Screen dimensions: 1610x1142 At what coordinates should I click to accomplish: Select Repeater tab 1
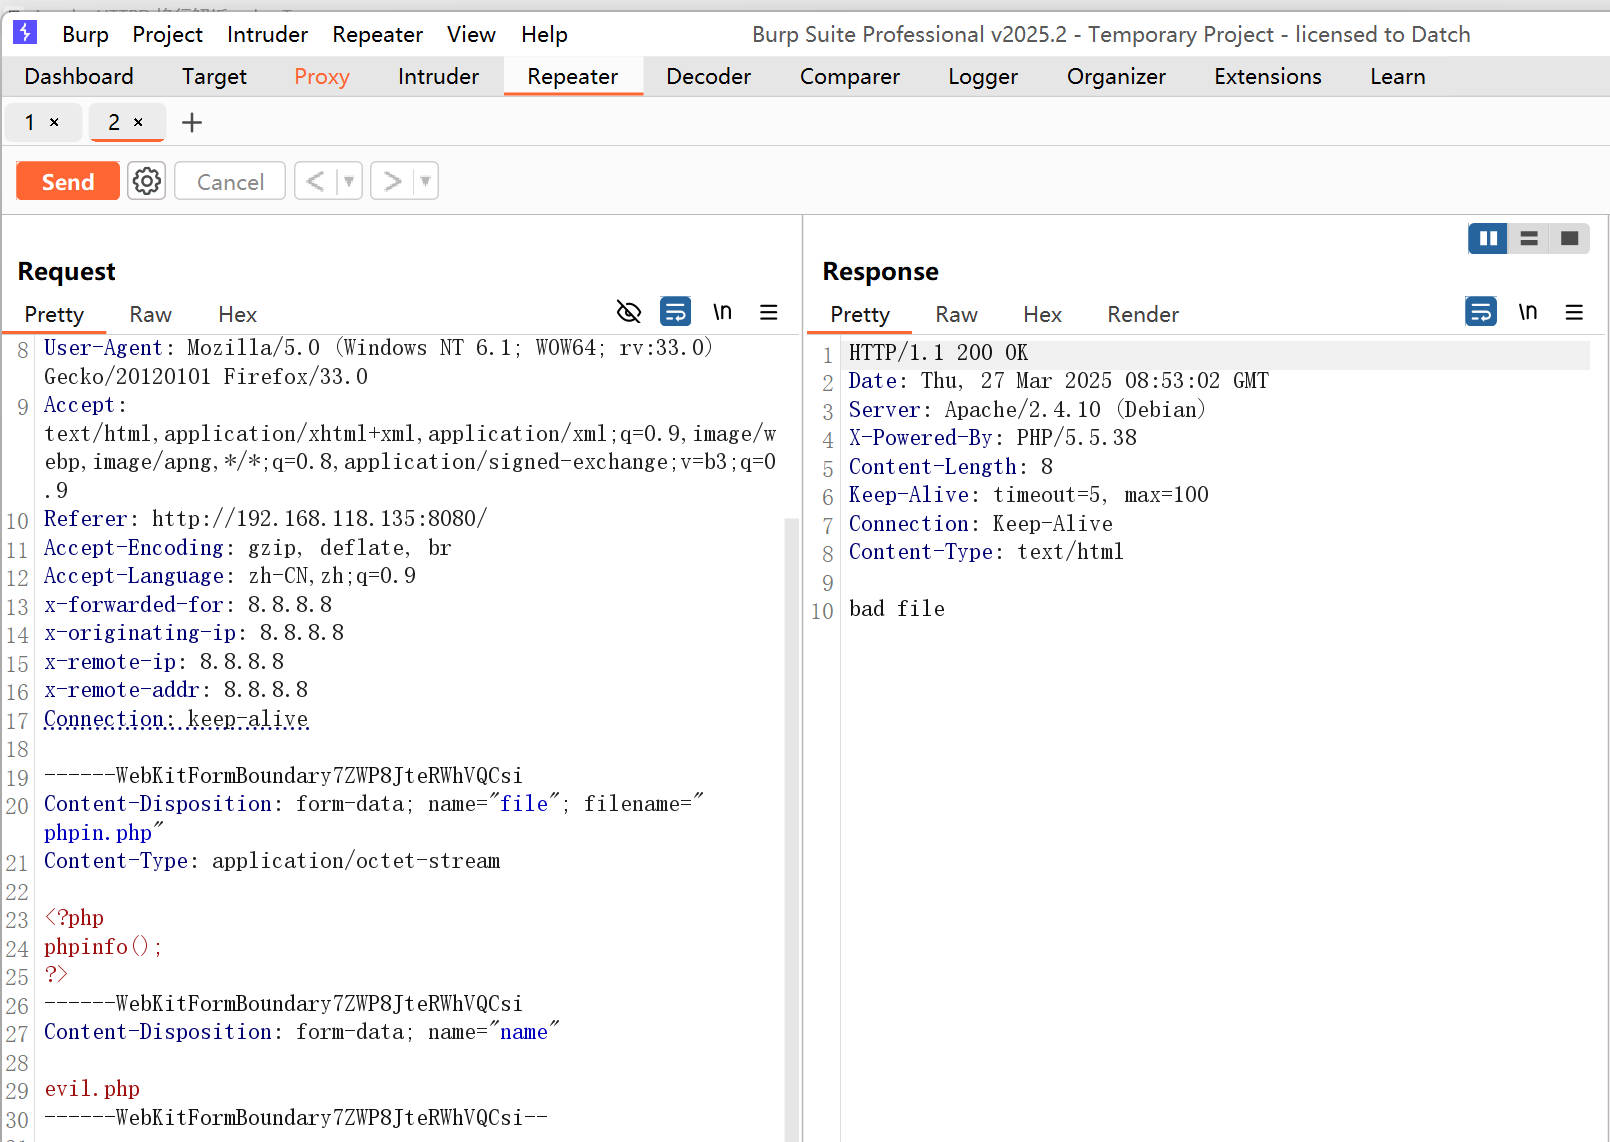(x=30, y=122)
